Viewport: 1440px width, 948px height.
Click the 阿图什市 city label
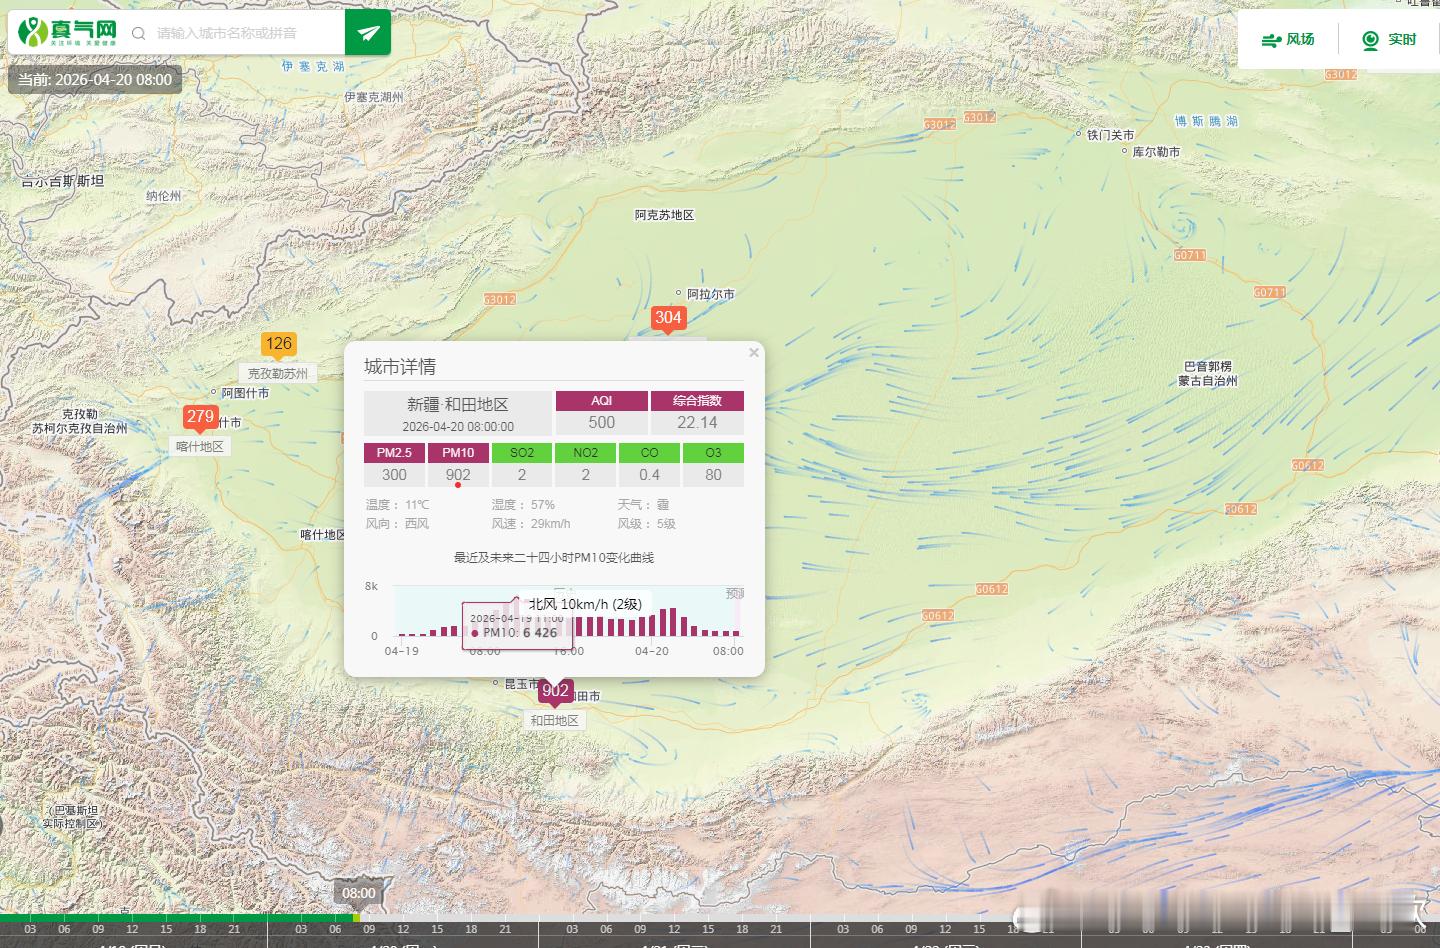245,393
